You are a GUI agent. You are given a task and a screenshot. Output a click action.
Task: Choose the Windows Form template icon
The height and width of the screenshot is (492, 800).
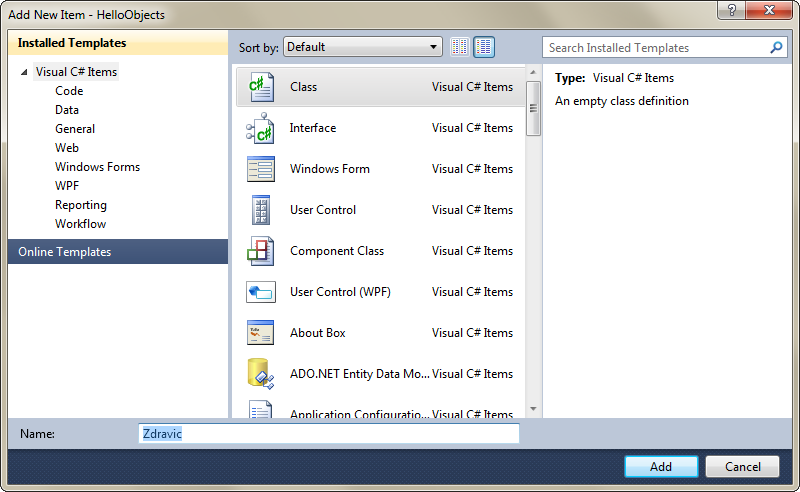(x=261, y=169)
